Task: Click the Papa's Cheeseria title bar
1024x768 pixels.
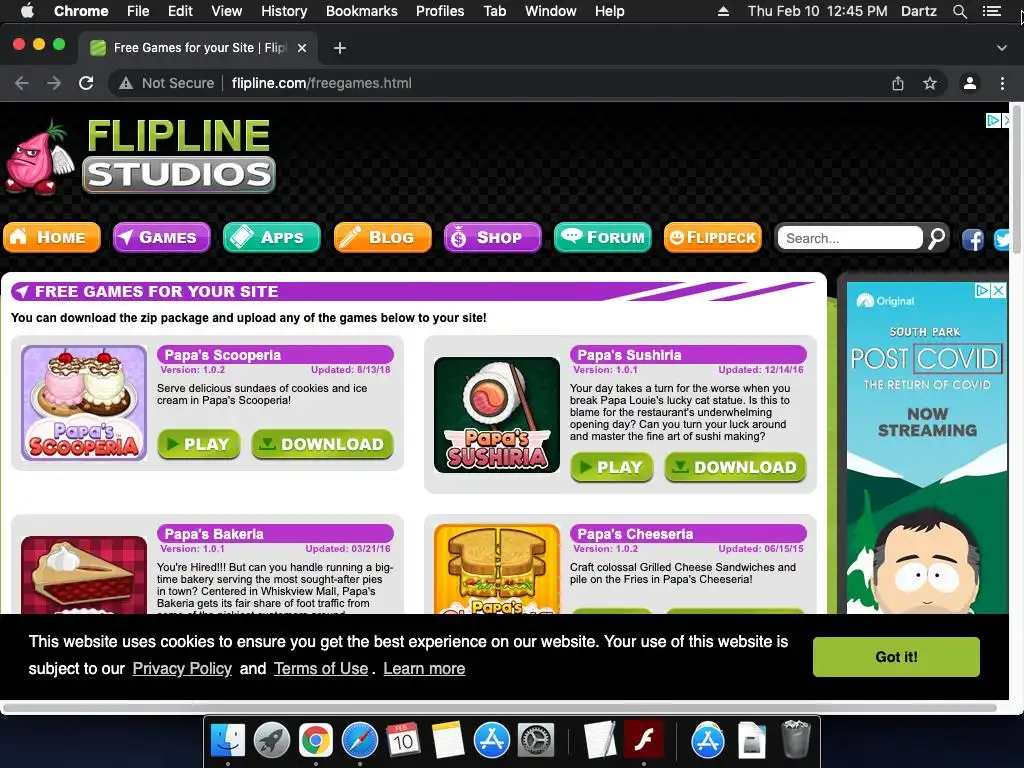Action: tap(688, 534)
